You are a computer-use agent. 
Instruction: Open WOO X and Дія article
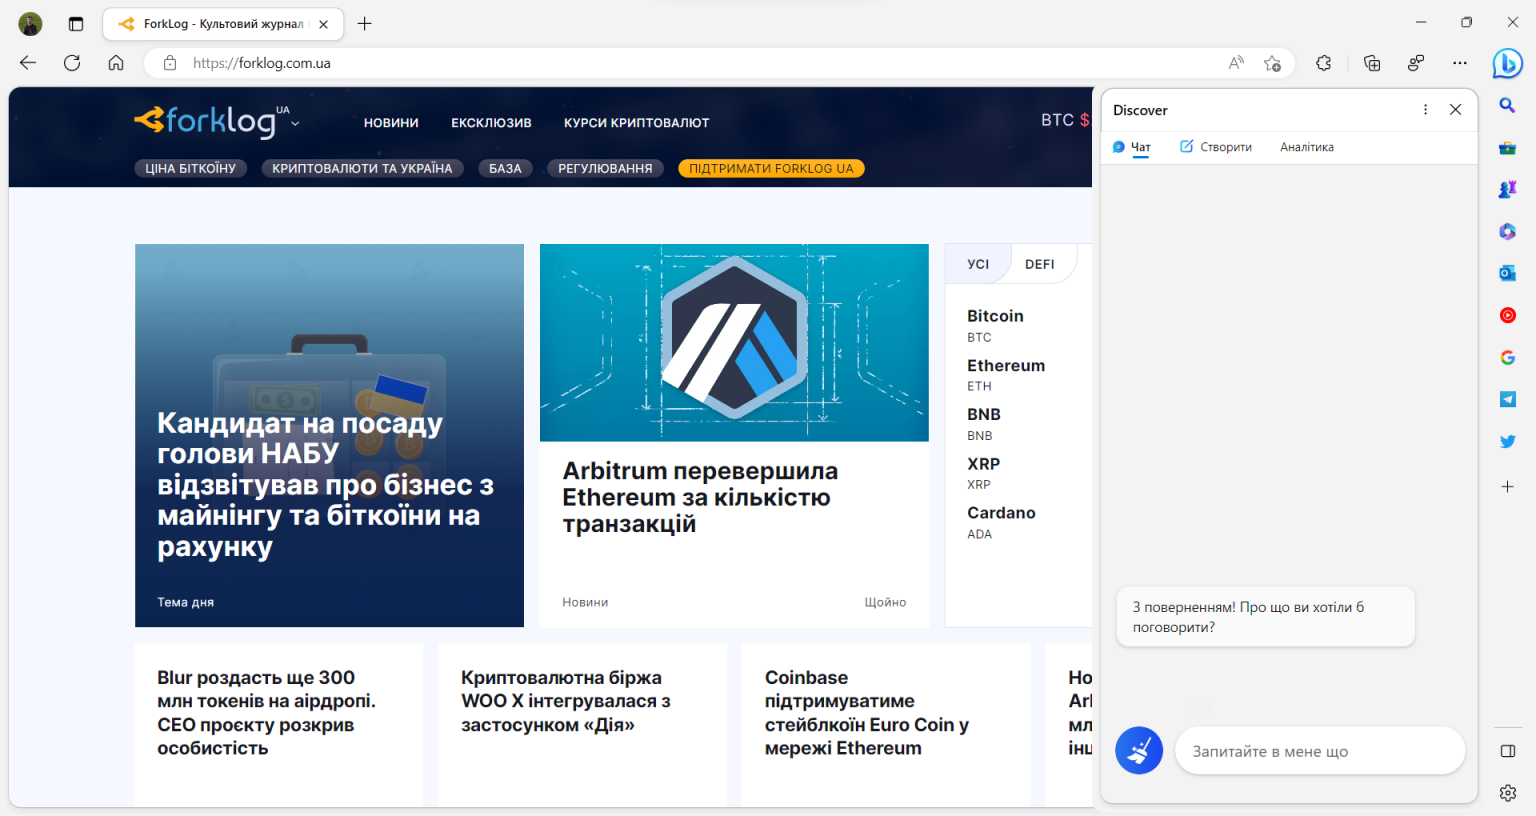[565, 701]
